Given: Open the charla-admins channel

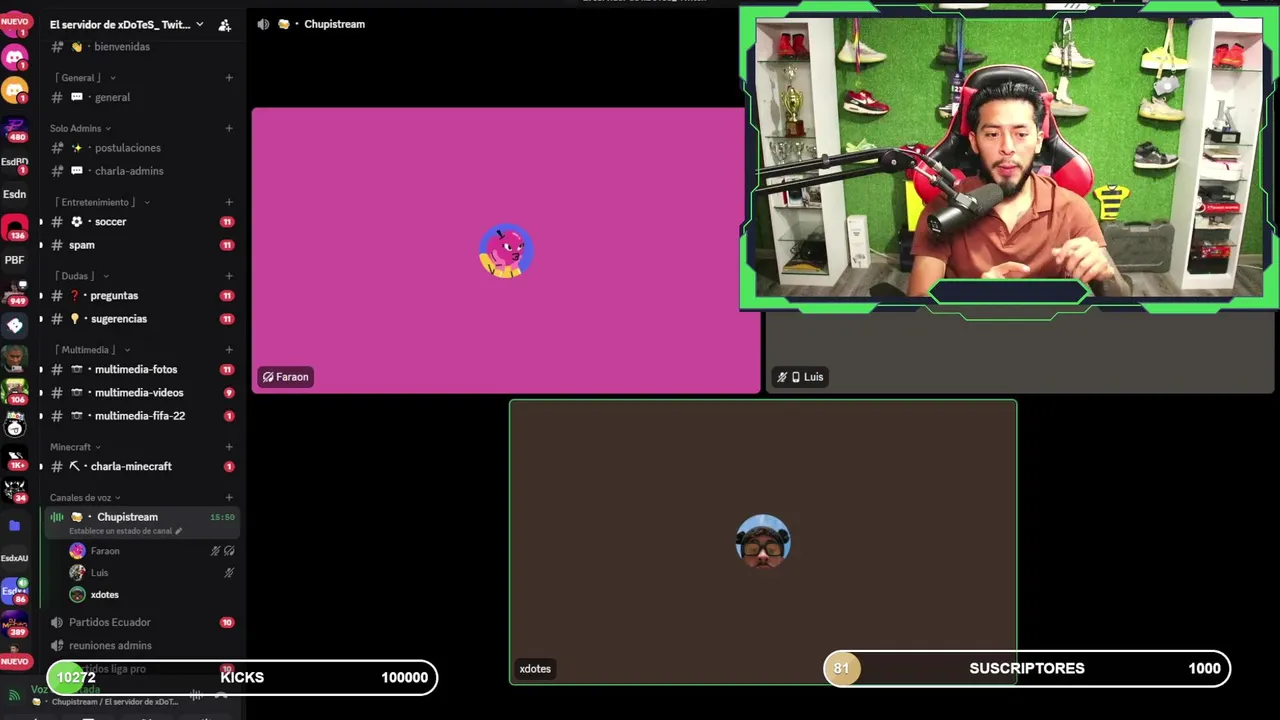Looking at the screenshot, I should tap(140, 171).
